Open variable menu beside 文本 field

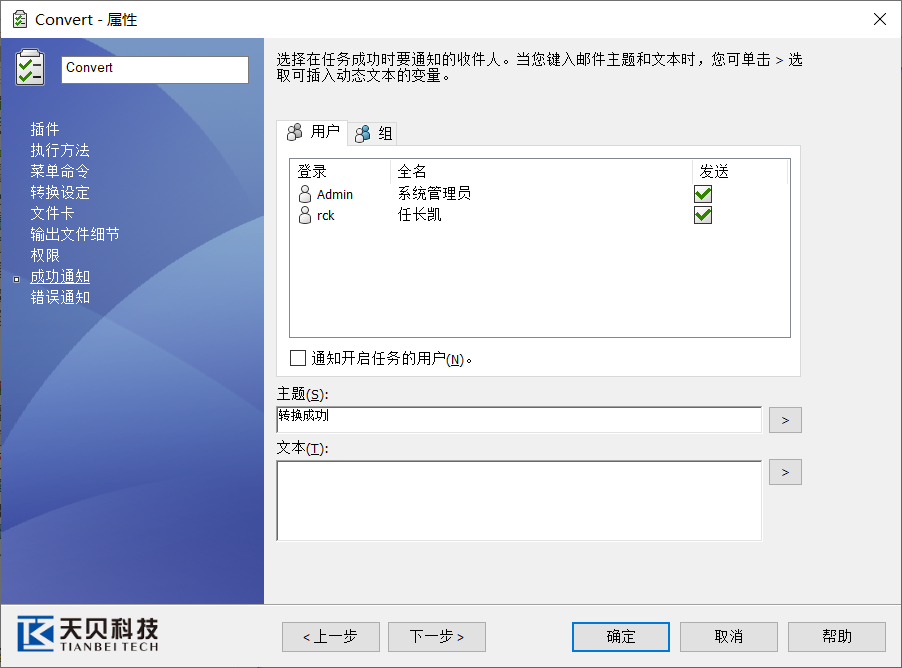785,472
